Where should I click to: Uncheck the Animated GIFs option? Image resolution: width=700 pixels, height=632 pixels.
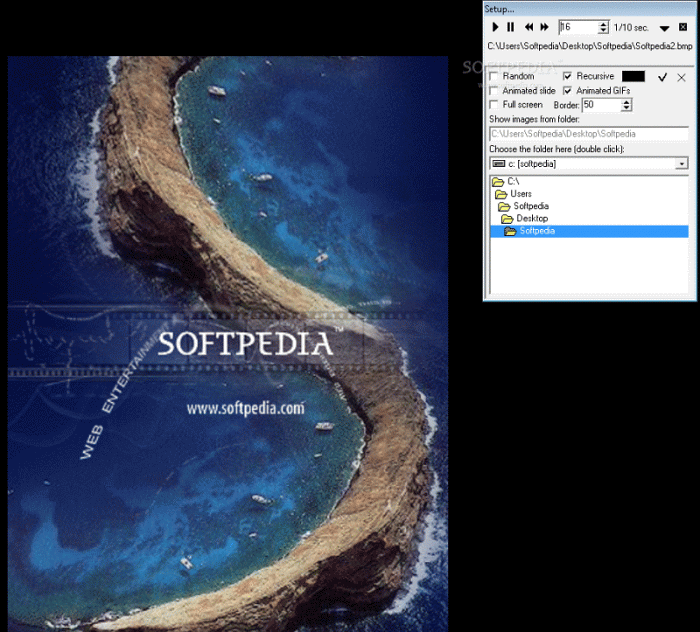567,91
